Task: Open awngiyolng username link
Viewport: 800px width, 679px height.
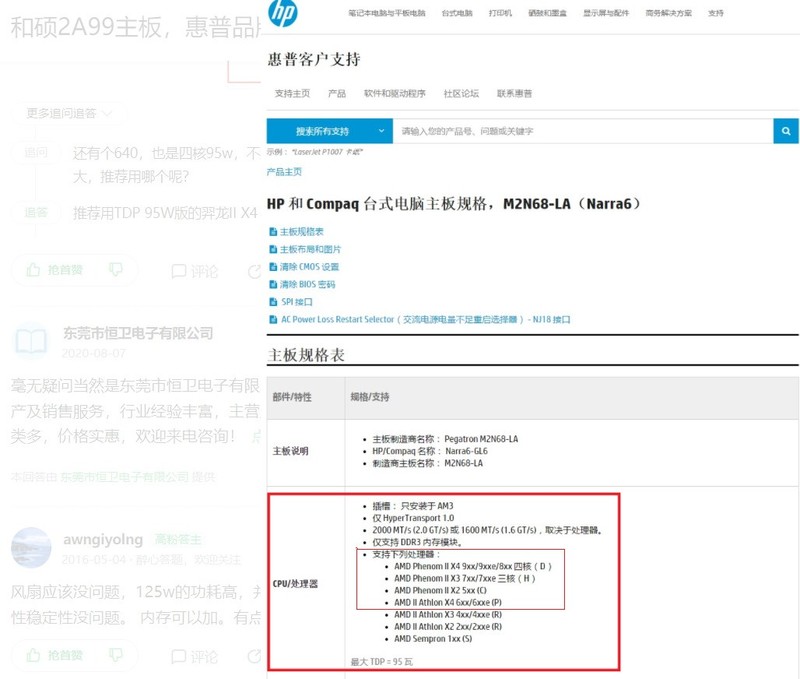Action: point(103,539)
